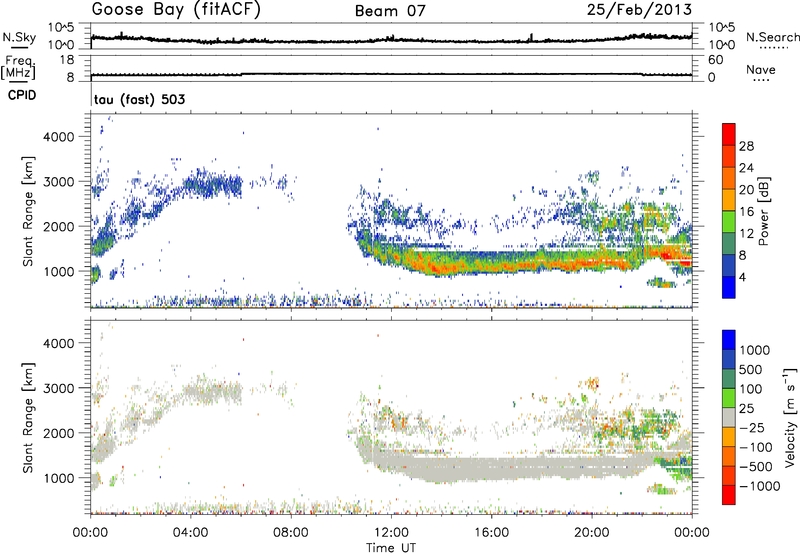Click the 'N.Sky' legend label
This screenshot has width=800, height=554.
19,37
